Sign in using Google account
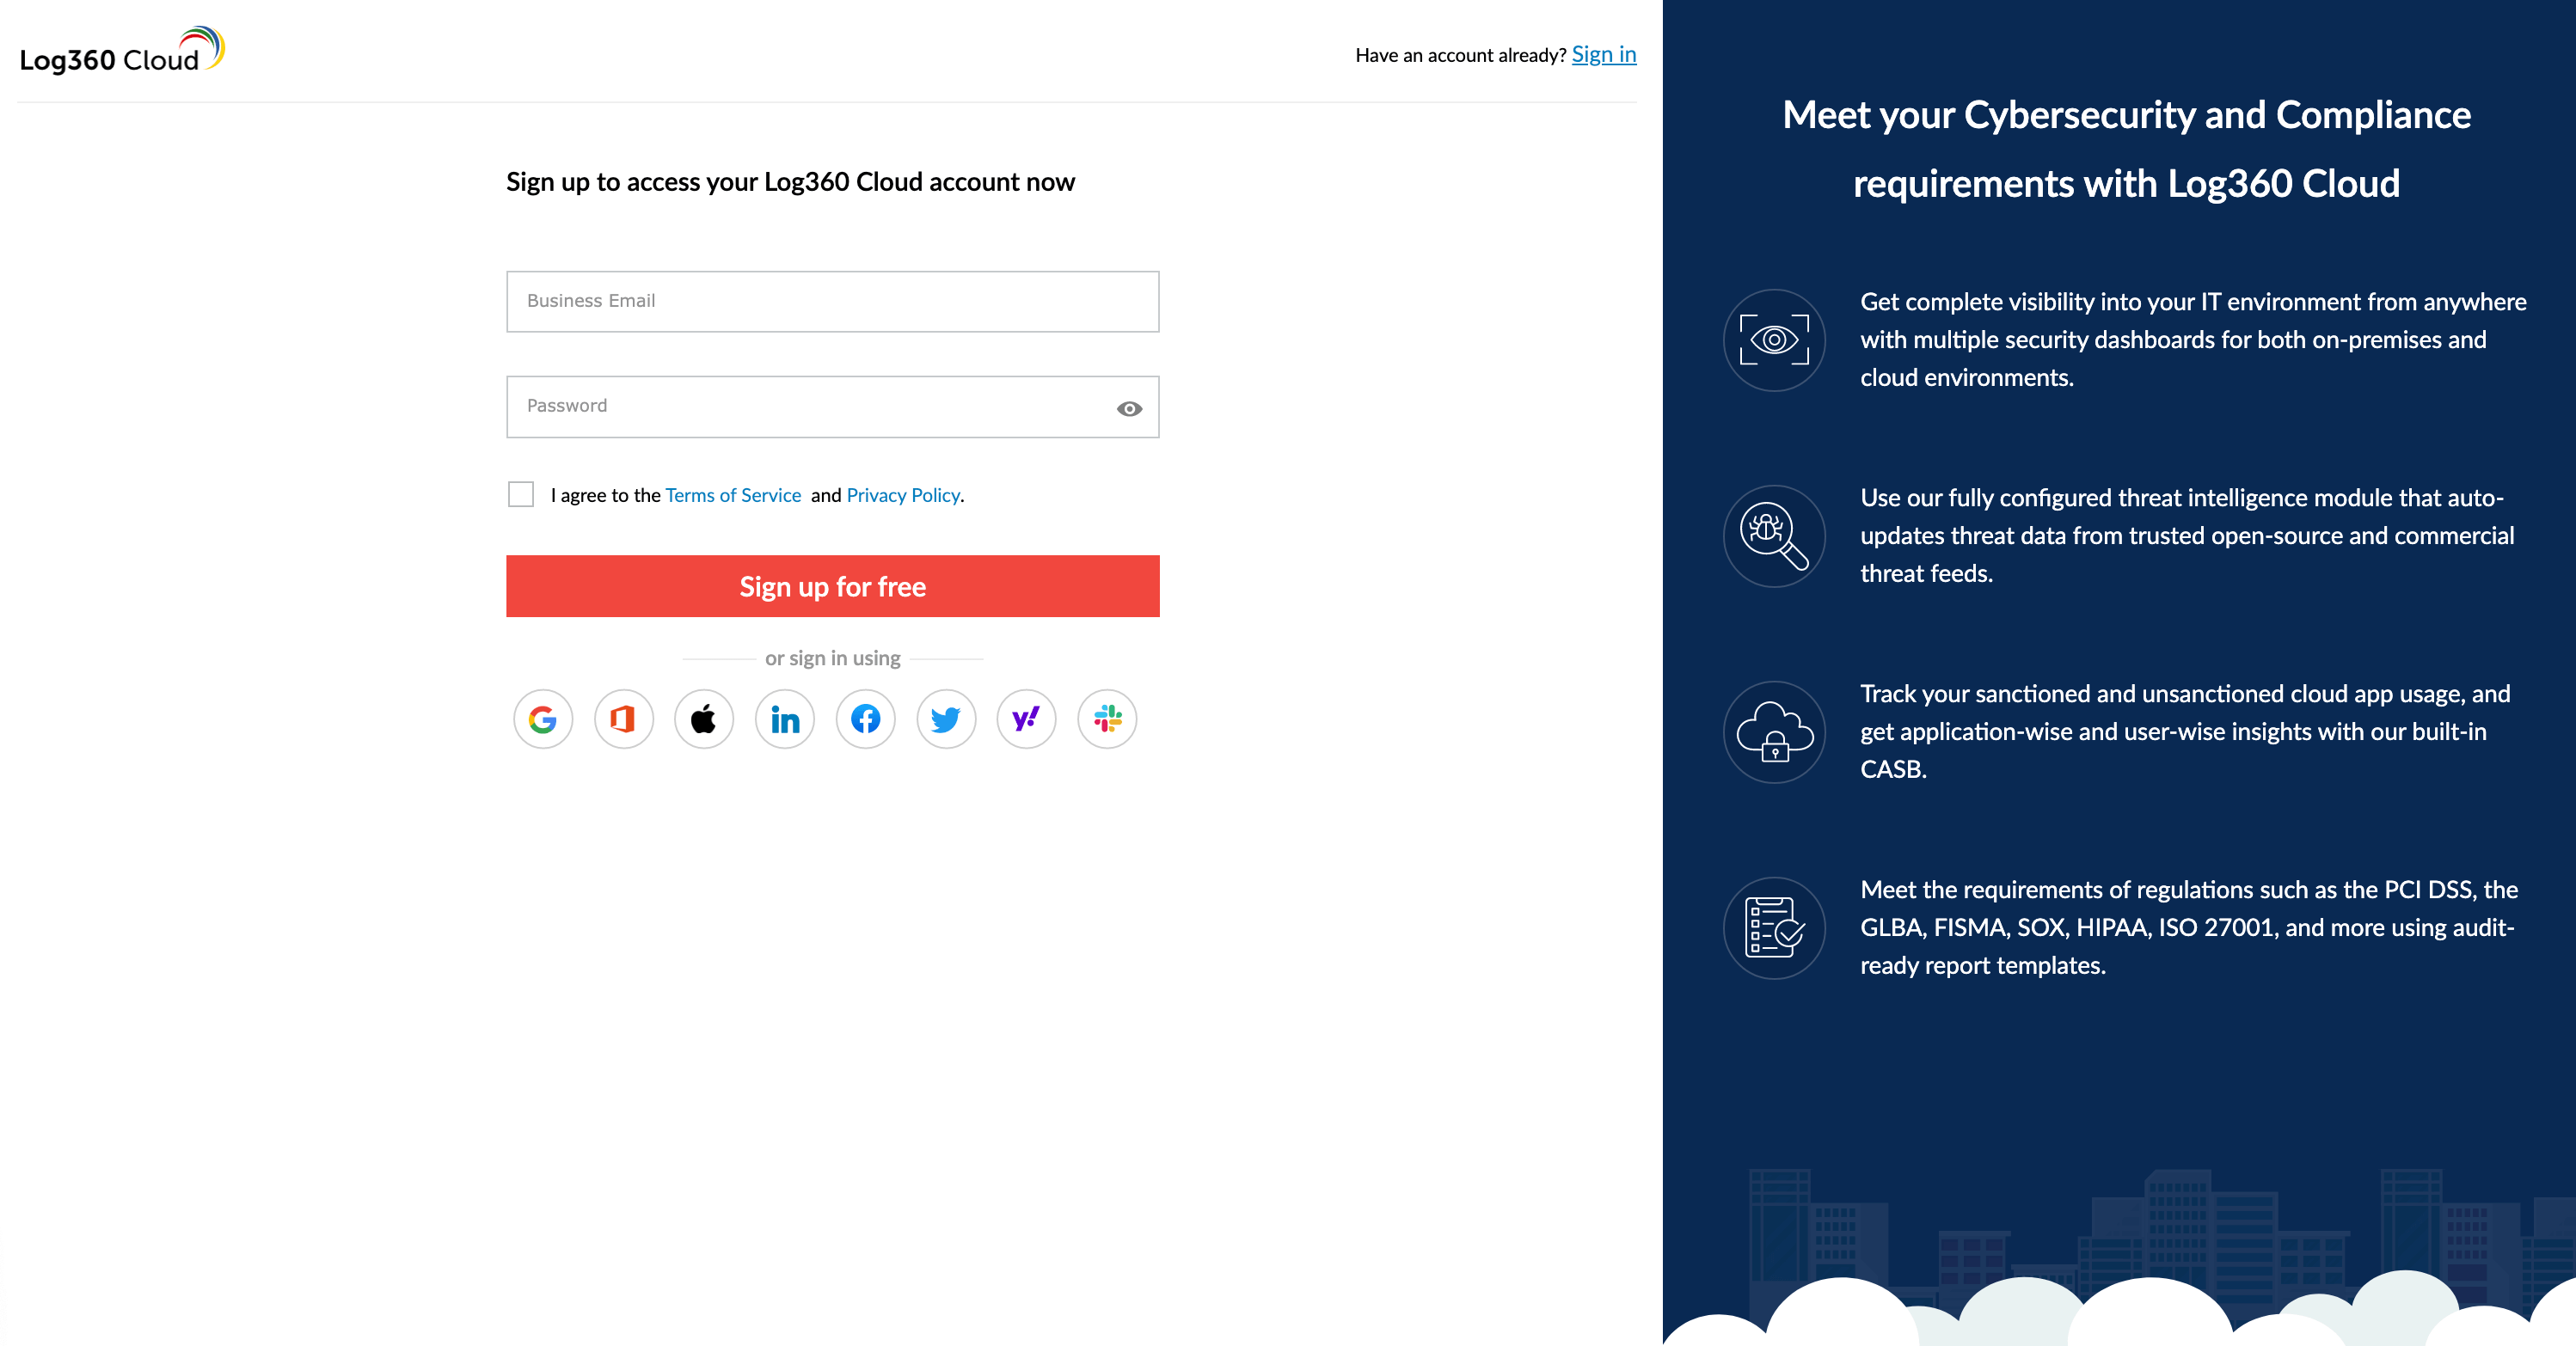This screenshot has height=1346, width=2576. click(x=543, y=719)
